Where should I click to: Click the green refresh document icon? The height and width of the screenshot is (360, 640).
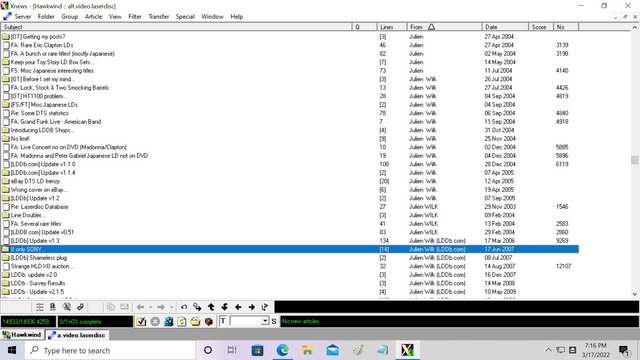pyautogui.click(x=182, y=322)
